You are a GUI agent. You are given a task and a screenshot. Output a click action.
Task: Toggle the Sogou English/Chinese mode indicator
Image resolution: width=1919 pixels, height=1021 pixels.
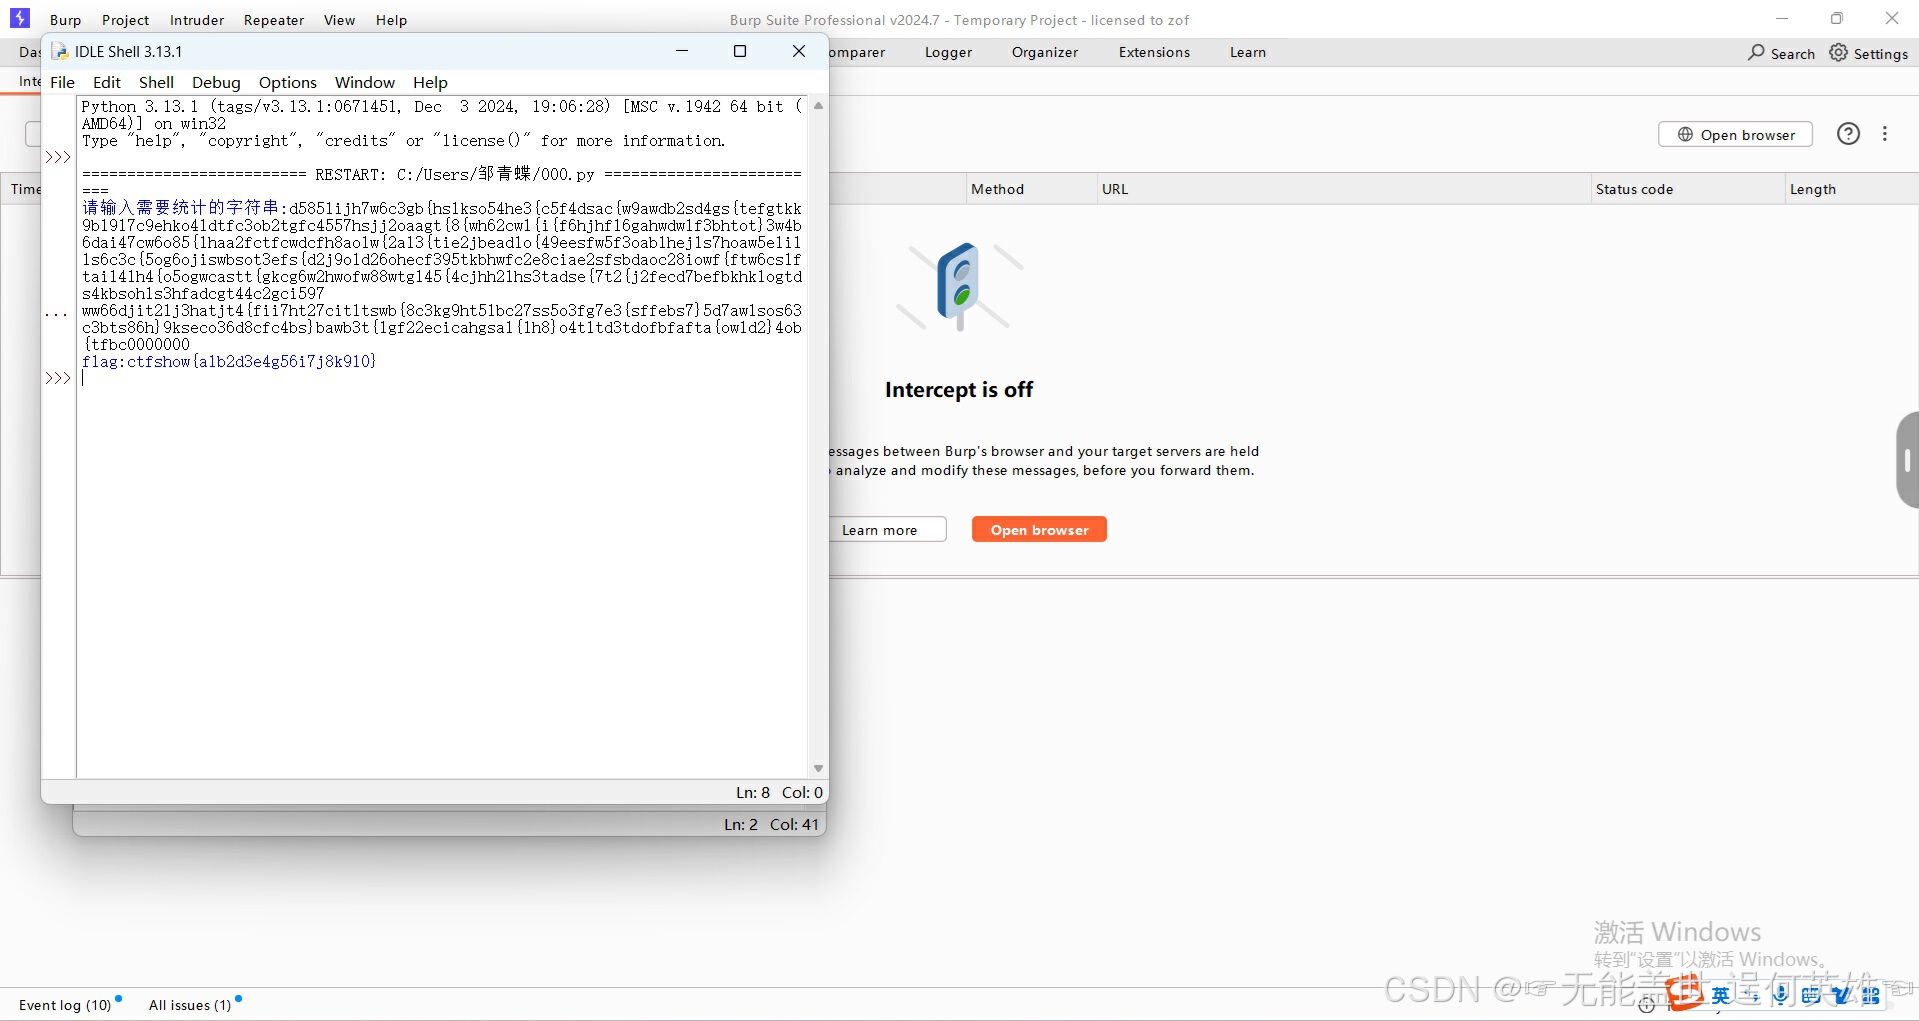coord(1721,995)
